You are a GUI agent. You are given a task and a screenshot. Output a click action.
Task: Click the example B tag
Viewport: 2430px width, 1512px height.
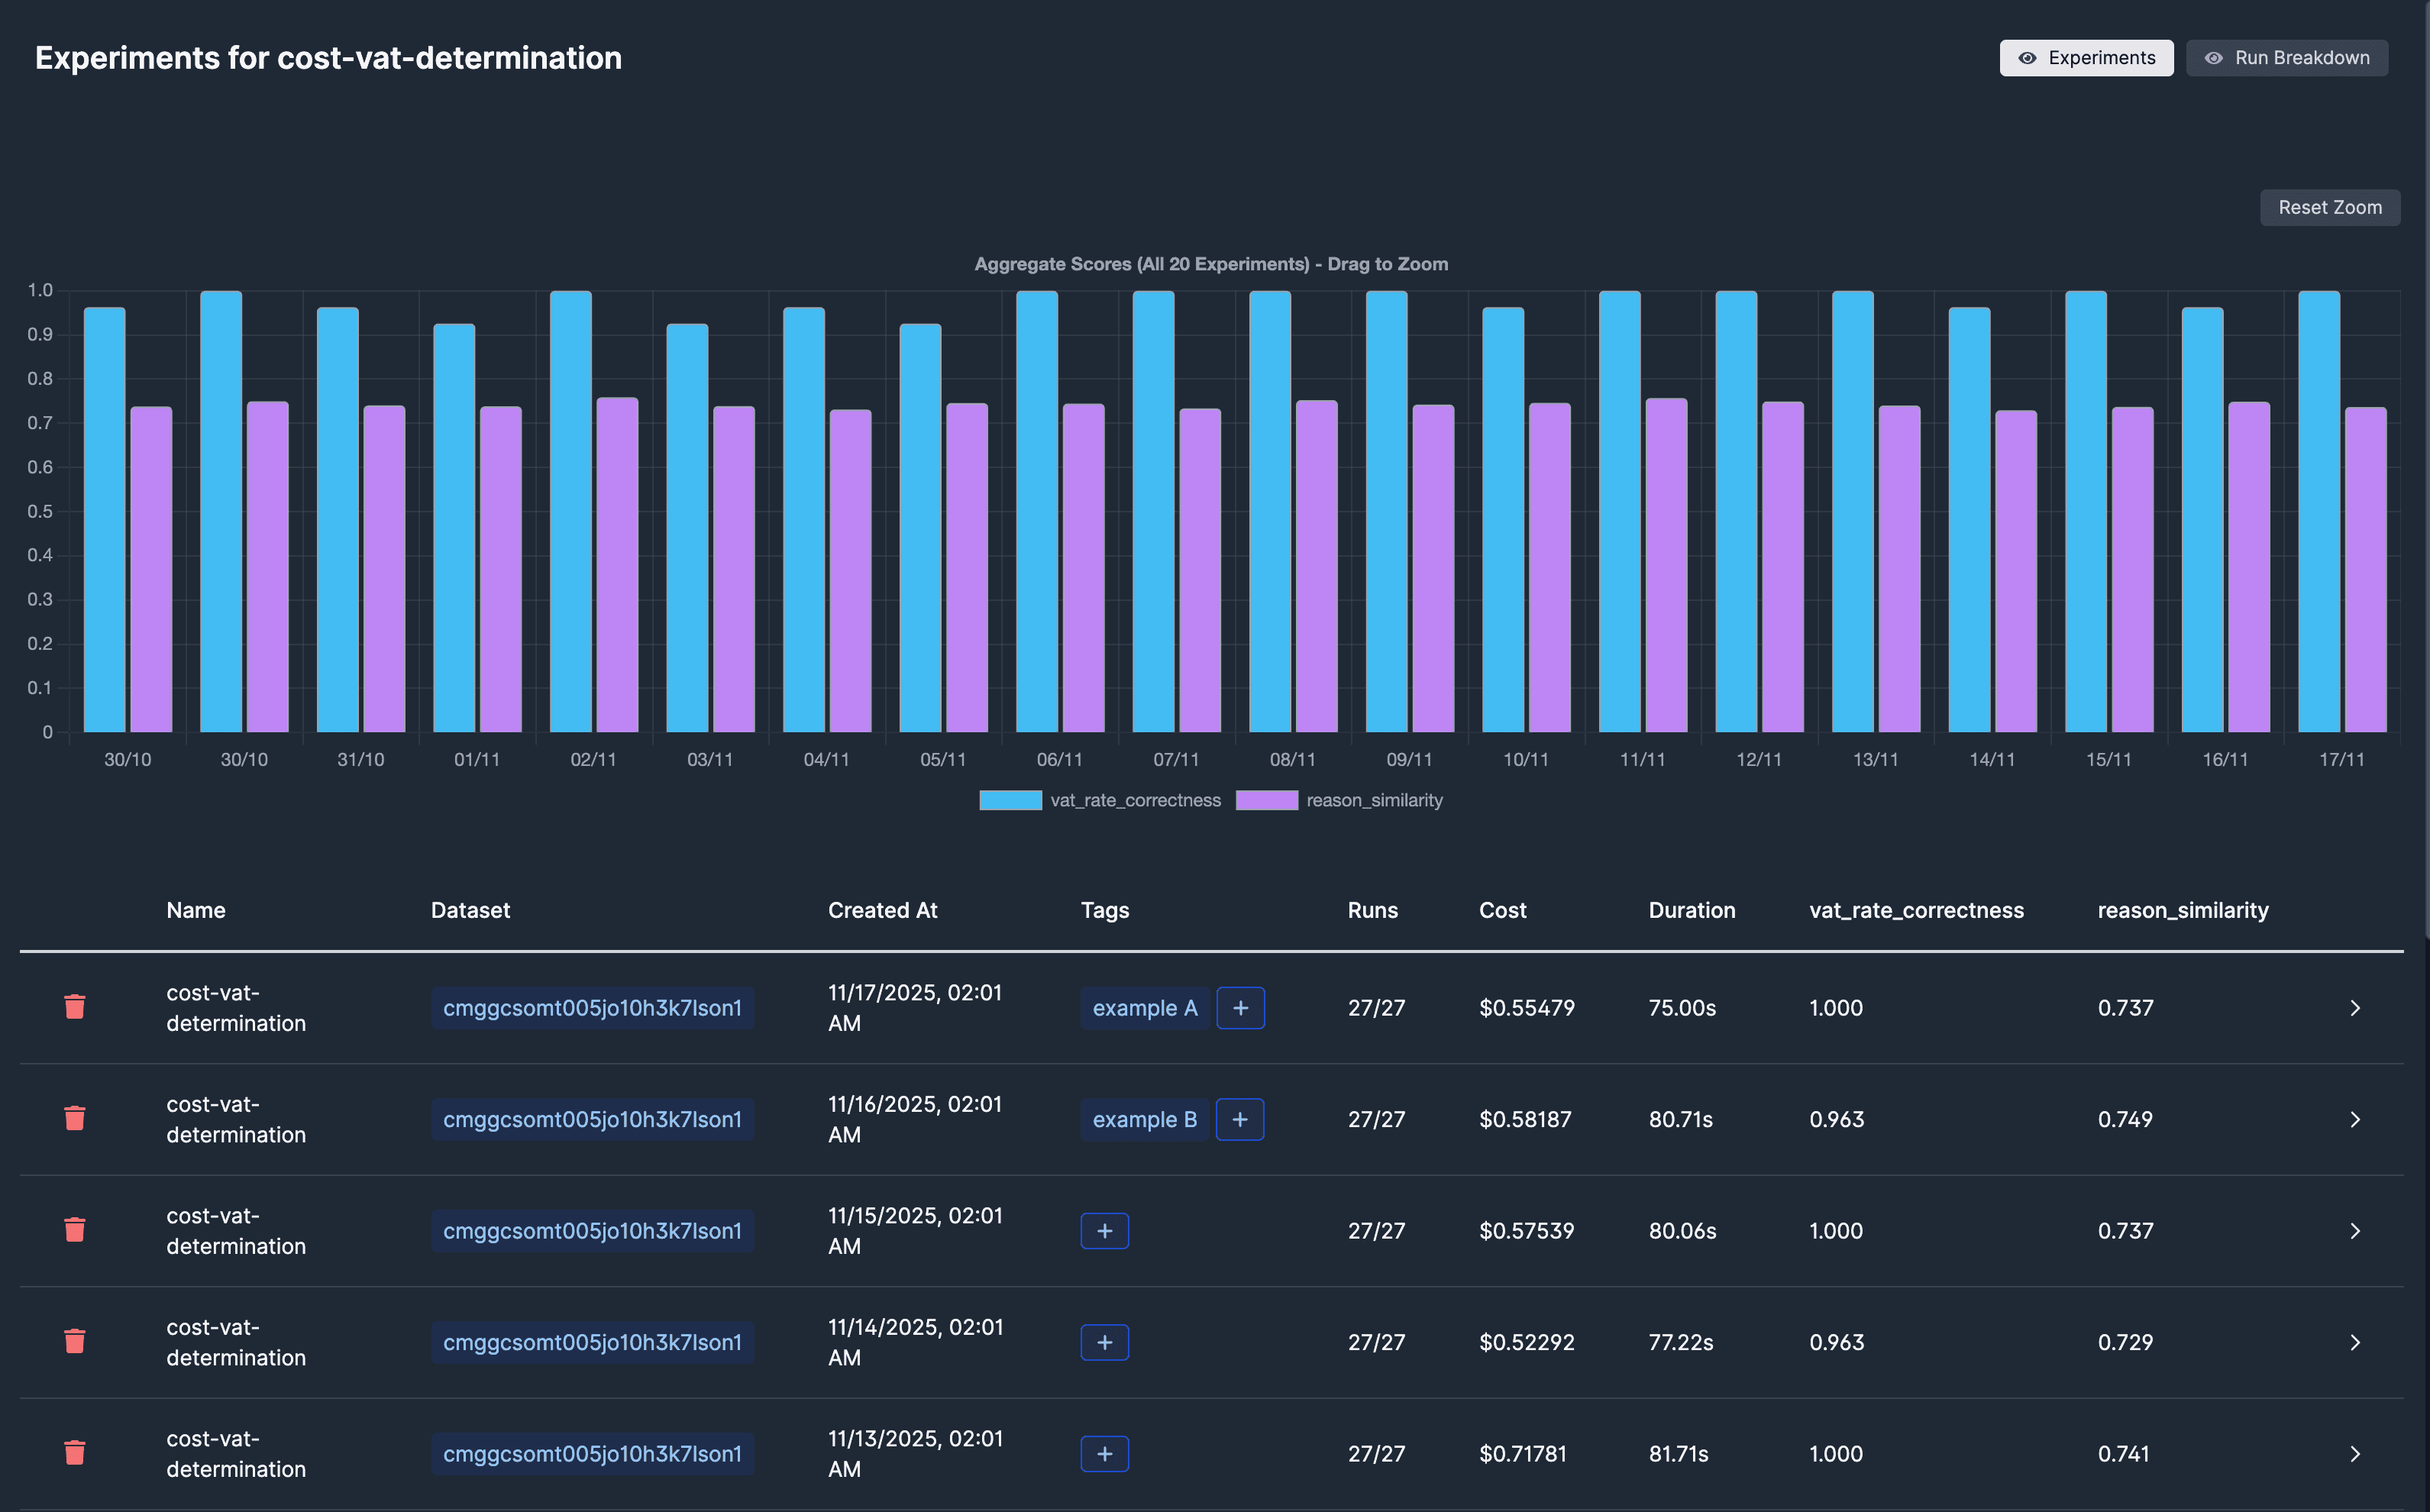coord(1145,1119)
